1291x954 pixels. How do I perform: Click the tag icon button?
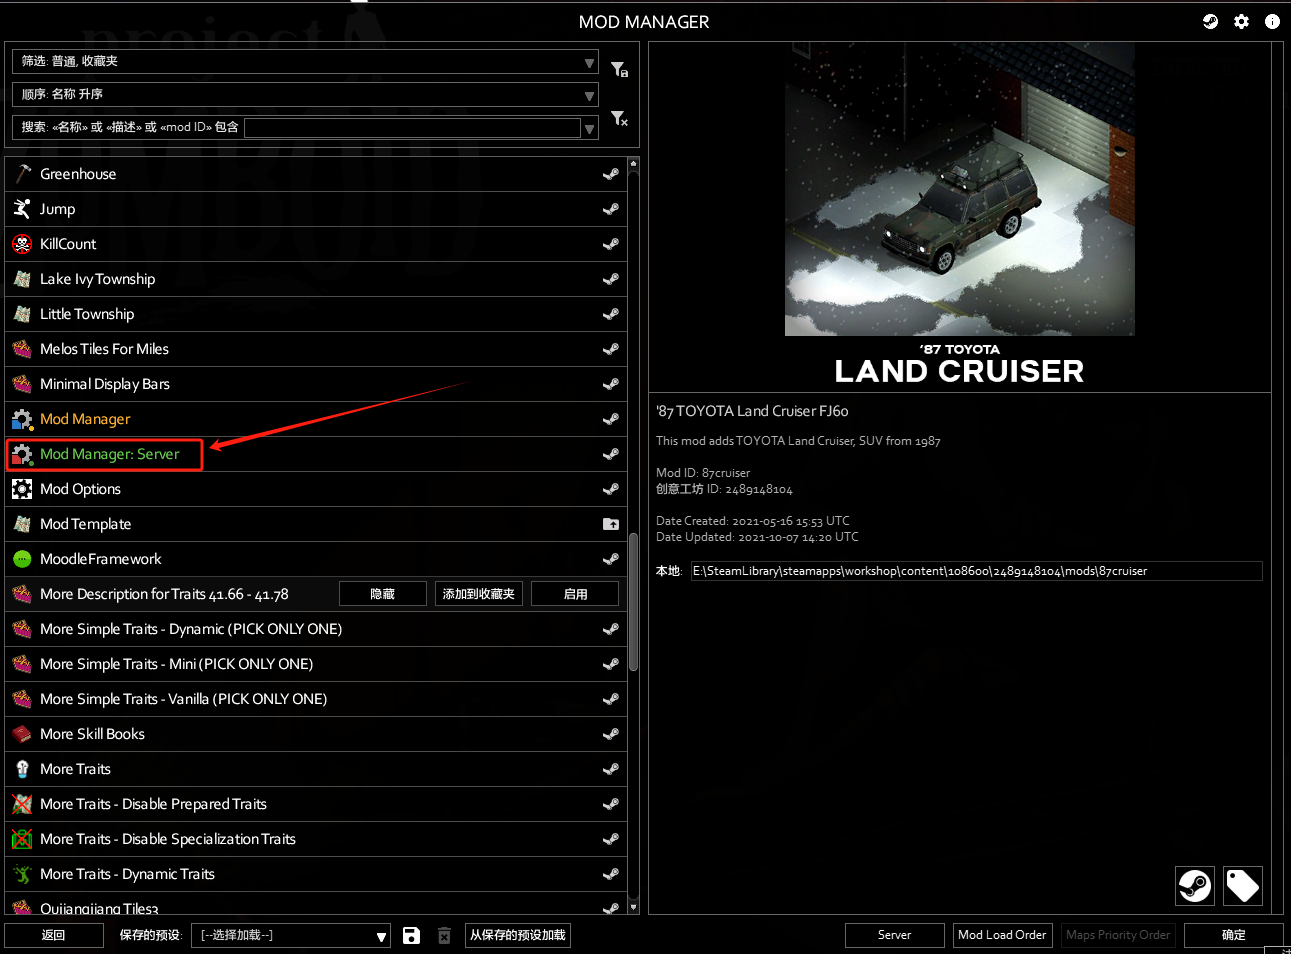coord(1243,886)
